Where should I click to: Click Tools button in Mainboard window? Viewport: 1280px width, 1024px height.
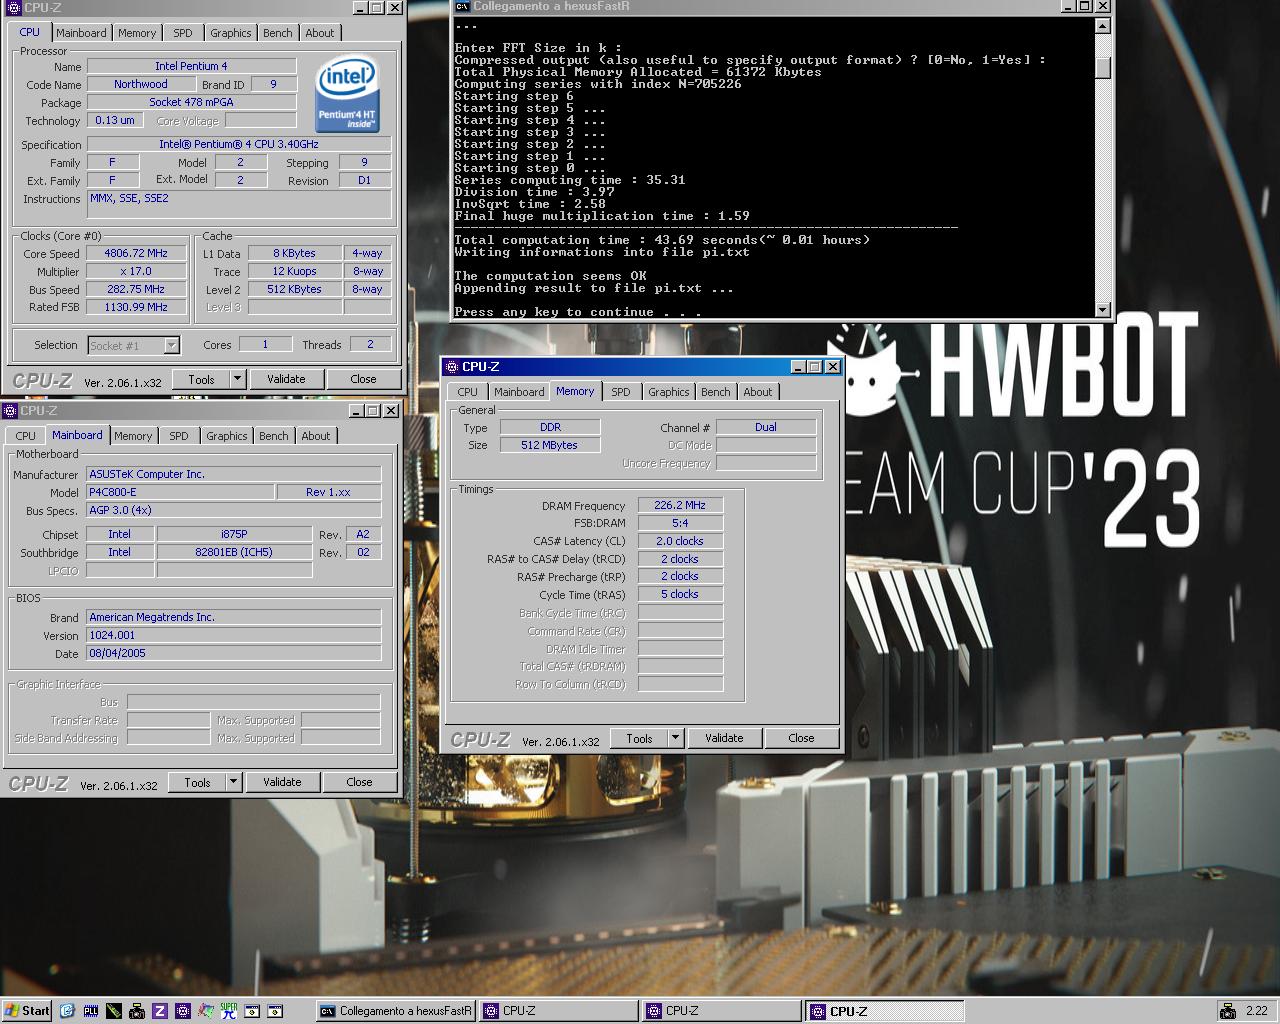[x=197, y=782]
